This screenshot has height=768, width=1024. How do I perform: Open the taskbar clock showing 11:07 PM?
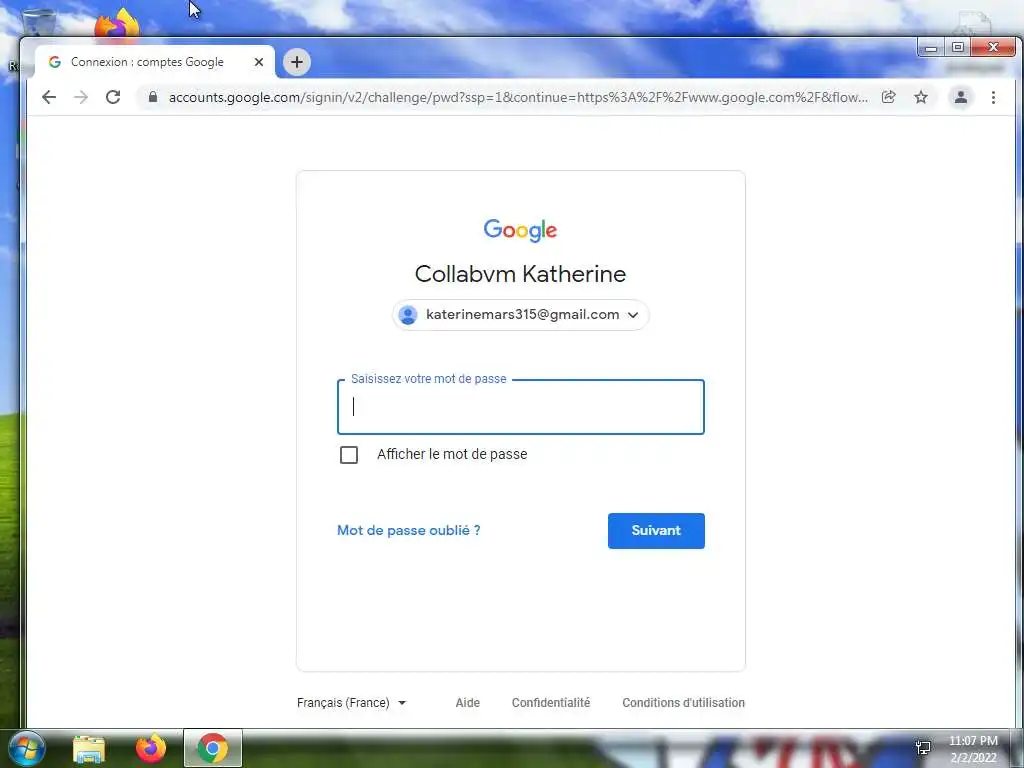[x=973, y=749]
